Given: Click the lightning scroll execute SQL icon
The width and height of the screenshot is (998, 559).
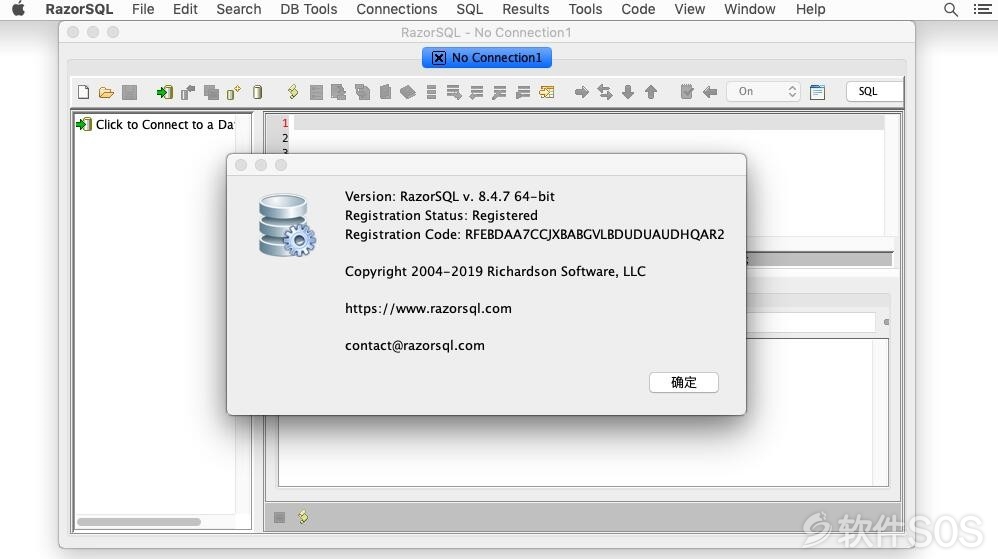Looking at the screenshot, I should point(293,92).
